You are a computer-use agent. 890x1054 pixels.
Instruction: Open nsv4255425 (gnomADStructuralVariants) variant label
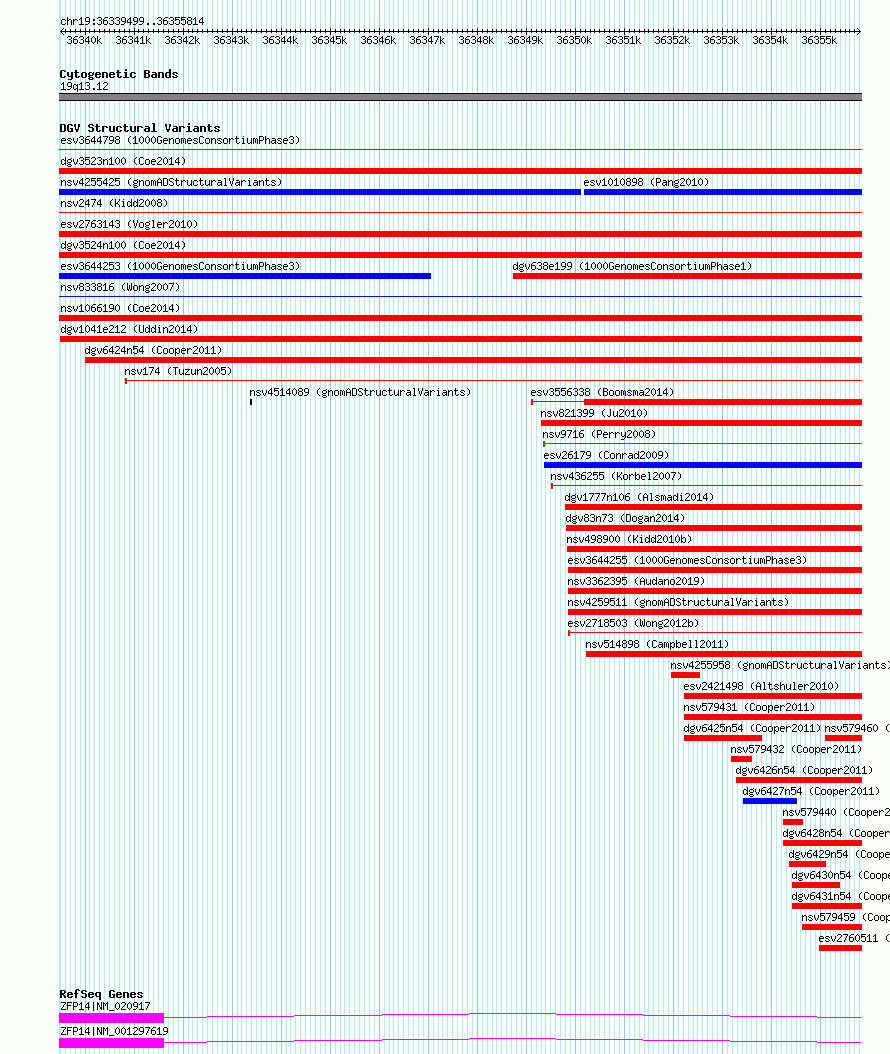pyautogui.click(x=171, y=182)
